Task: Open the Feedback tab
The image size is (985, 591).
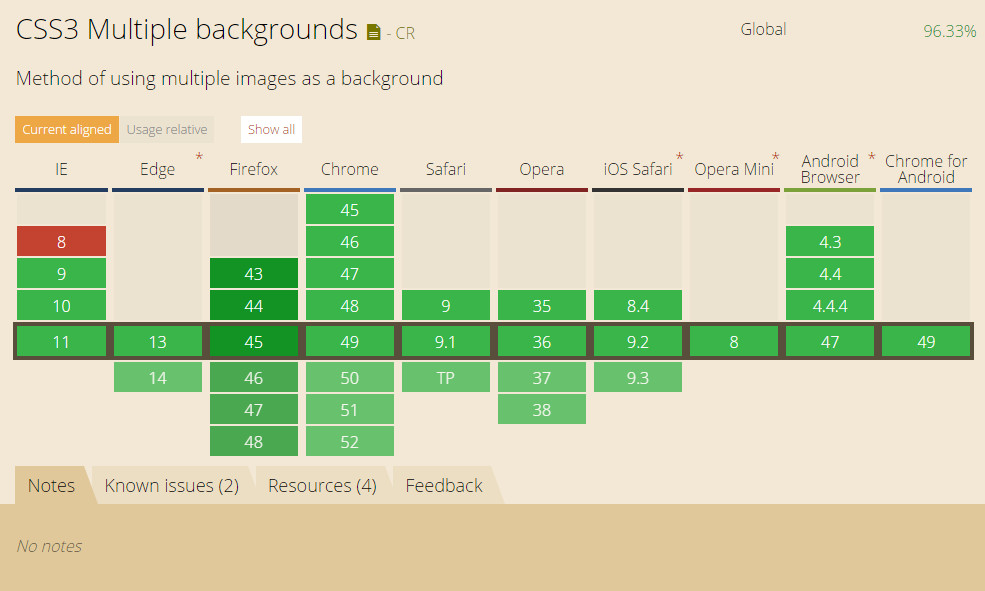Action: [444, 485]
